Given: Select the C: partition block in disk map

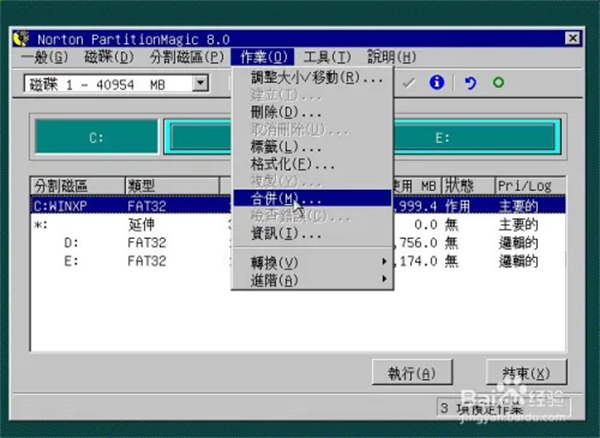Looking at the screenshot, I should [96, 137].
